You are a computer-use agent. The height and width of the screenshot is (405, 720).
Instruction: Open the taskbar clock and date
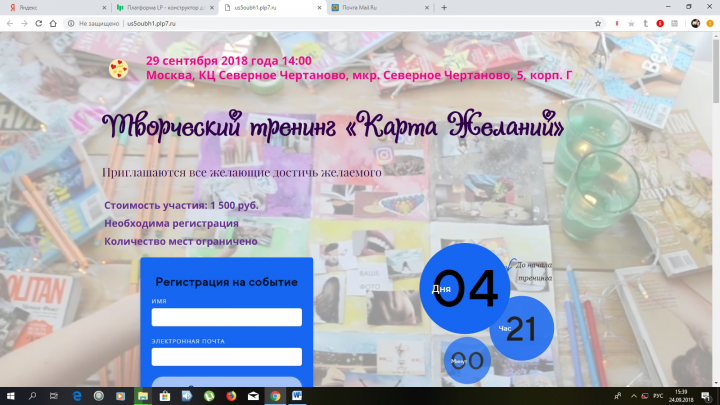[x=681, y=396]
